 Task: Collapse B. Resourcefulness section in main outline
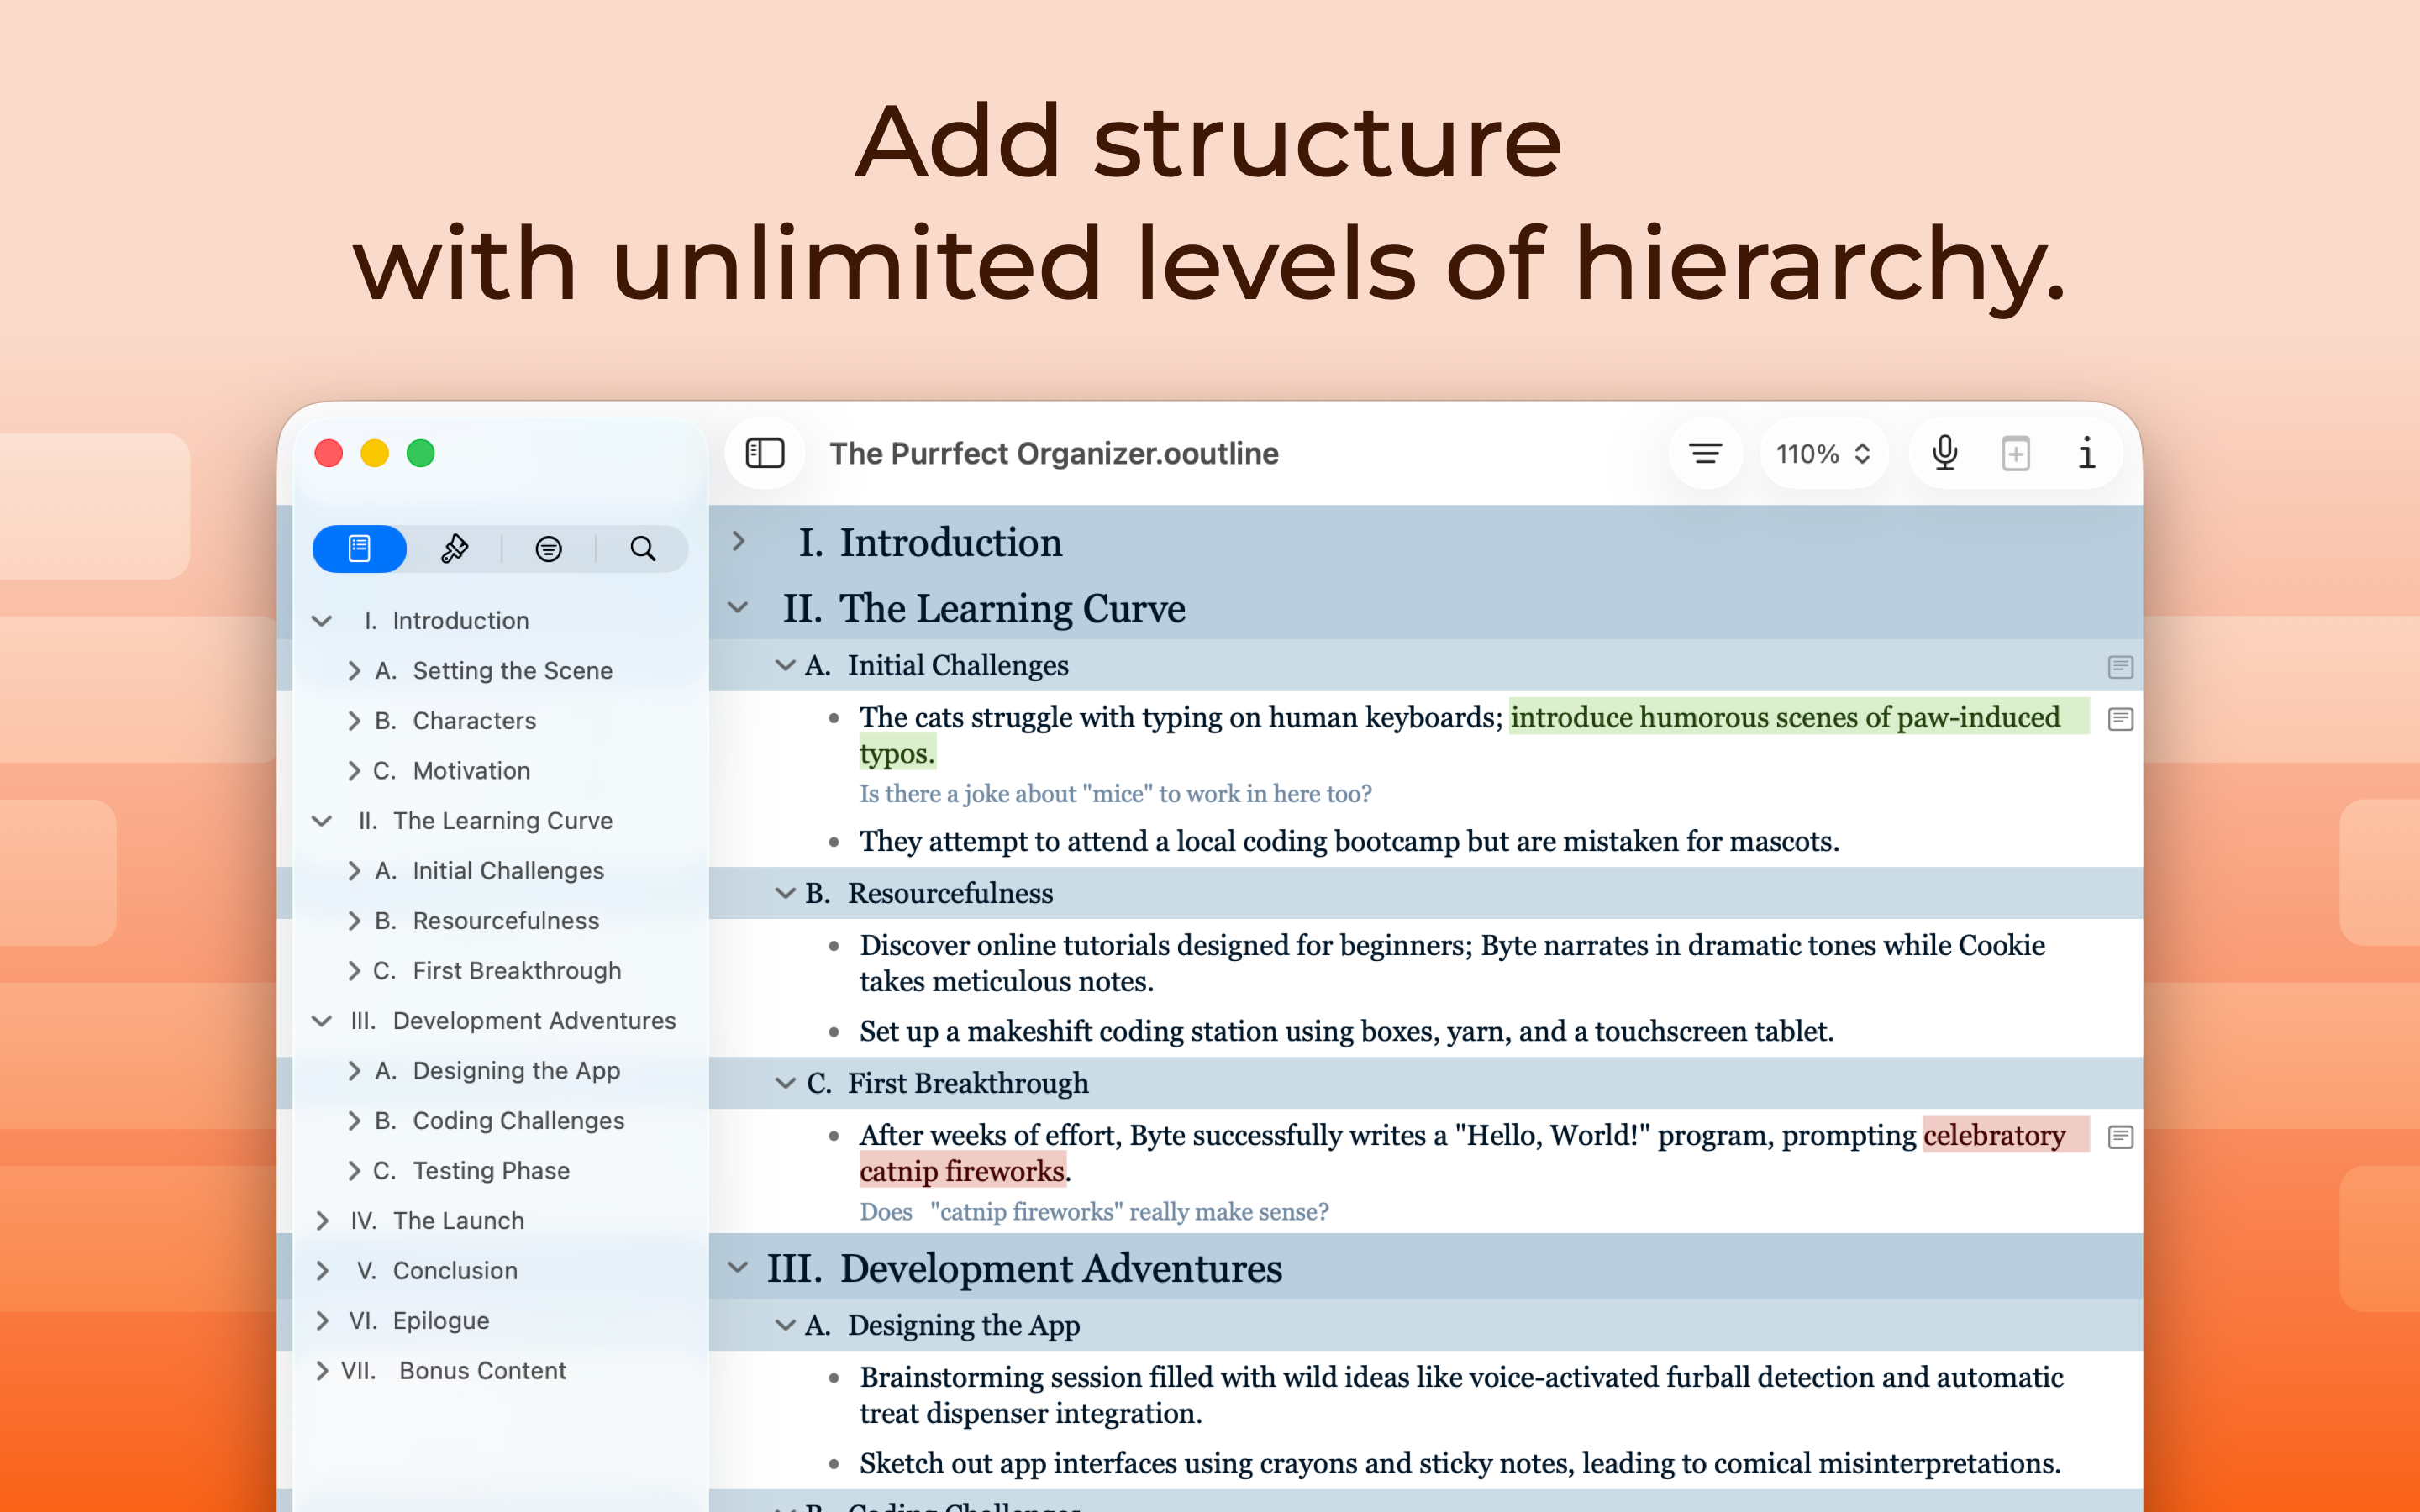(785, 893)
